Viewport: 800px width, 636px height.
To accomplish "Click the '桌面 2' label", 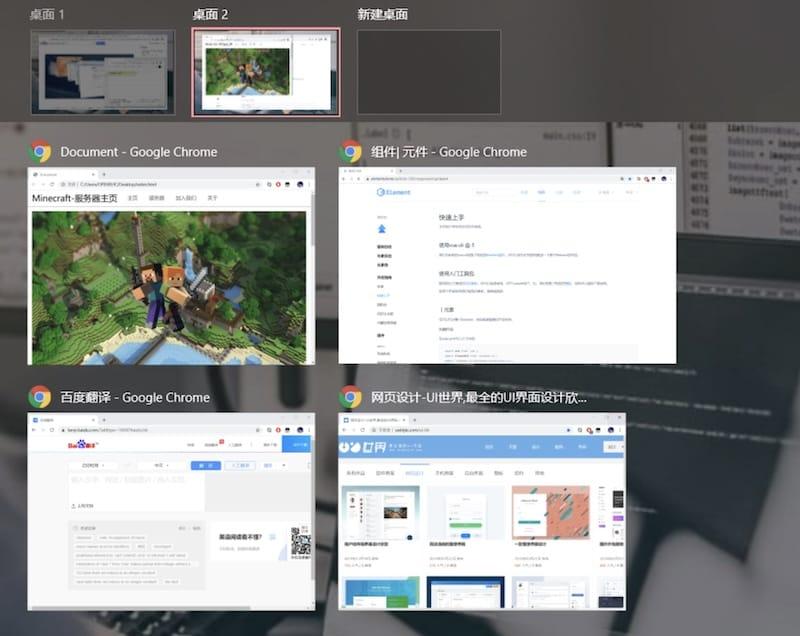I will click(x=210, y=14).
